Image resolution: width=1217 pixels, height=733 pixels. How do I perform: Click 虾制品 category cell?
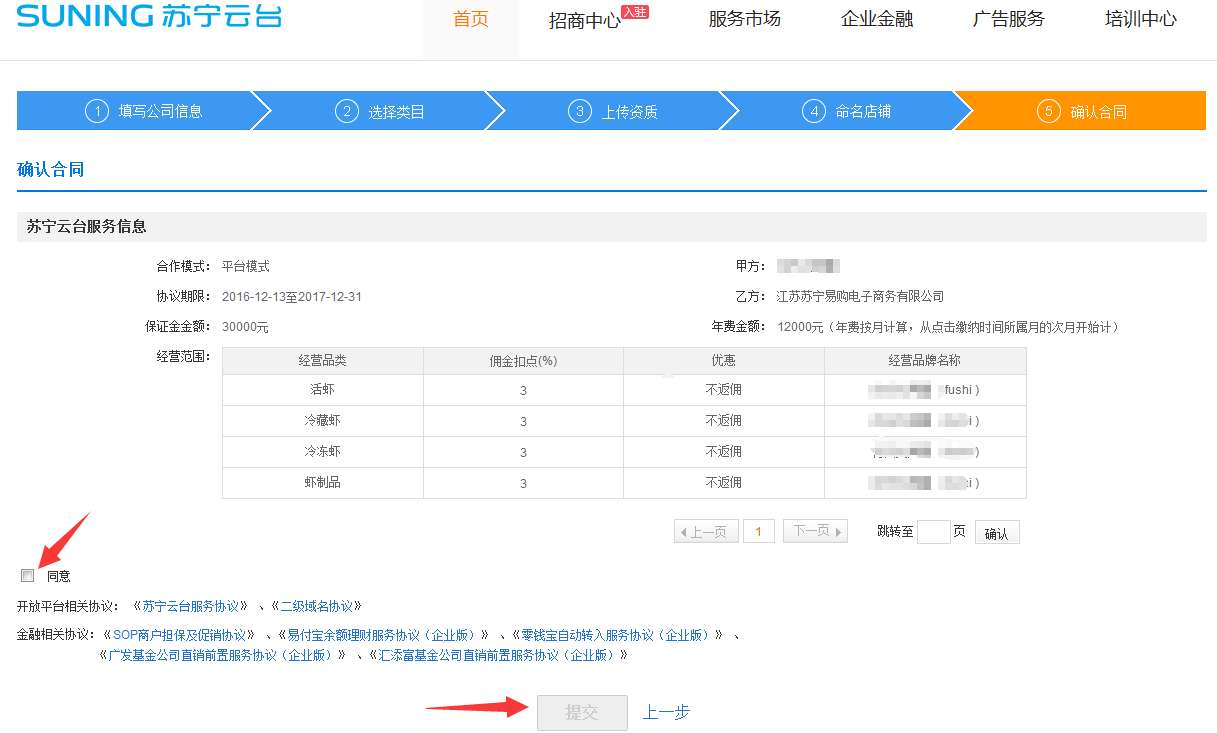[x=323, y=482]
